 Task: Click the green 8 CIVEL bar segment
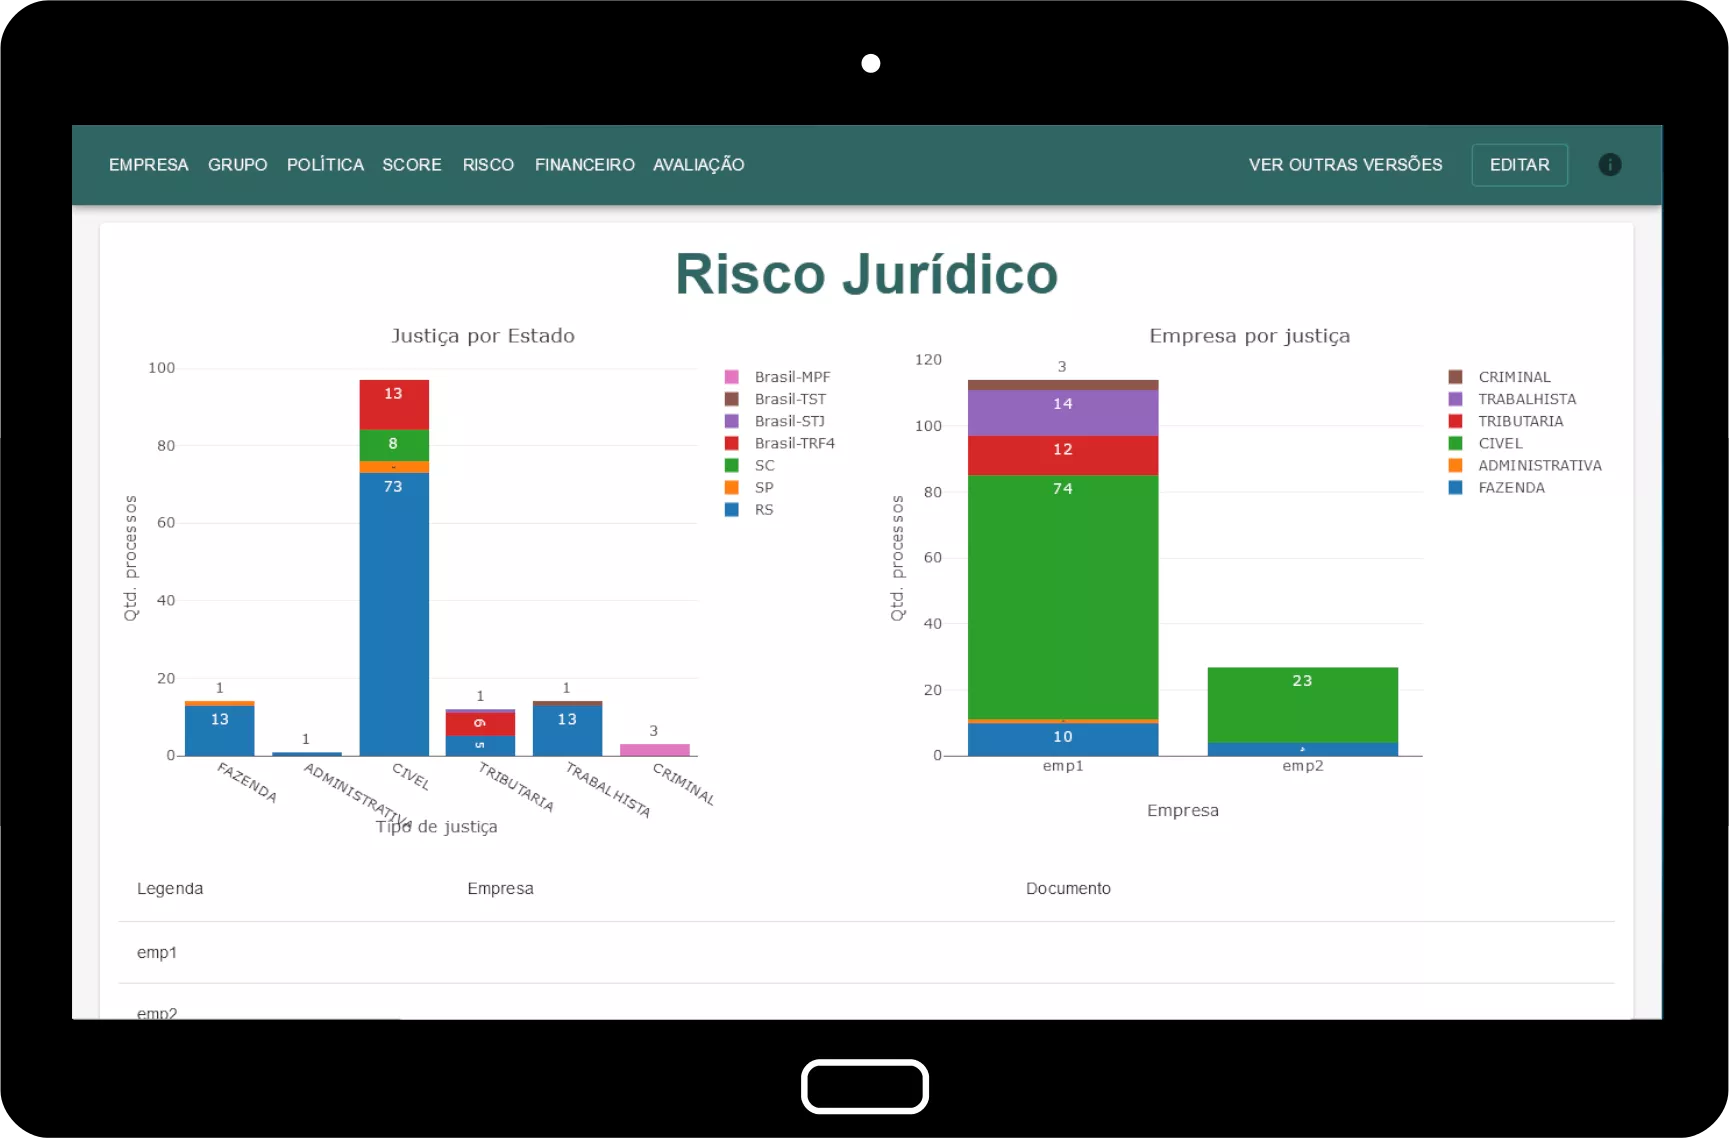(394, 445)
